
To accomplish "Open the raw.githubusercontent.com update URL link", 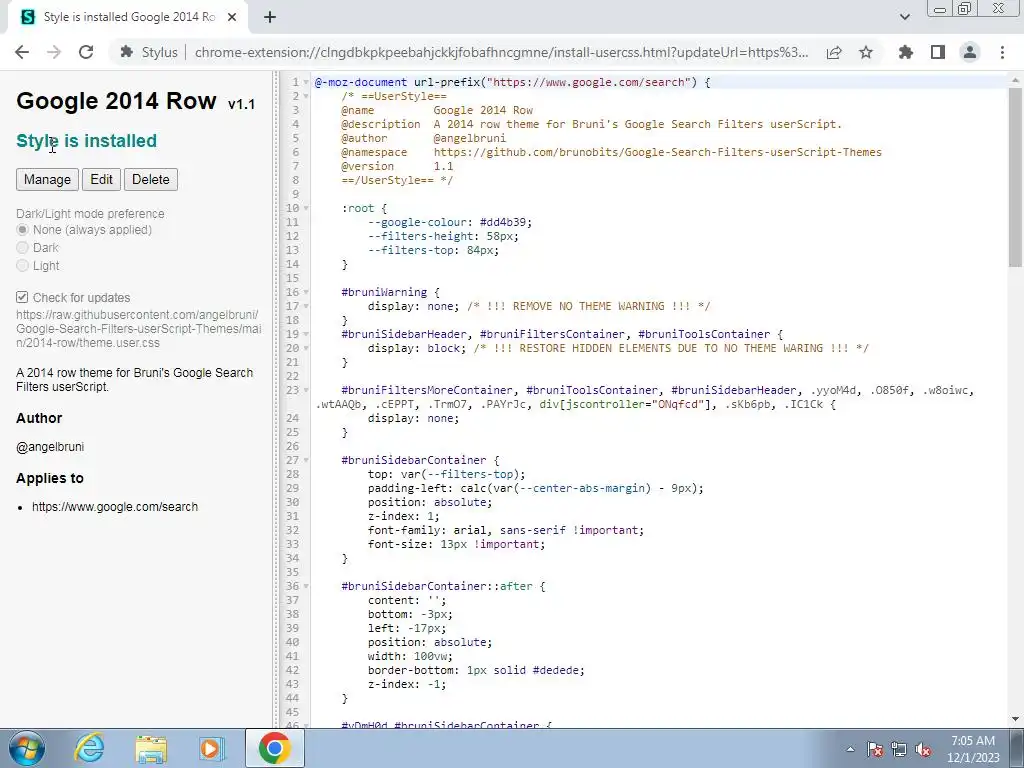I will click(138, 328).
